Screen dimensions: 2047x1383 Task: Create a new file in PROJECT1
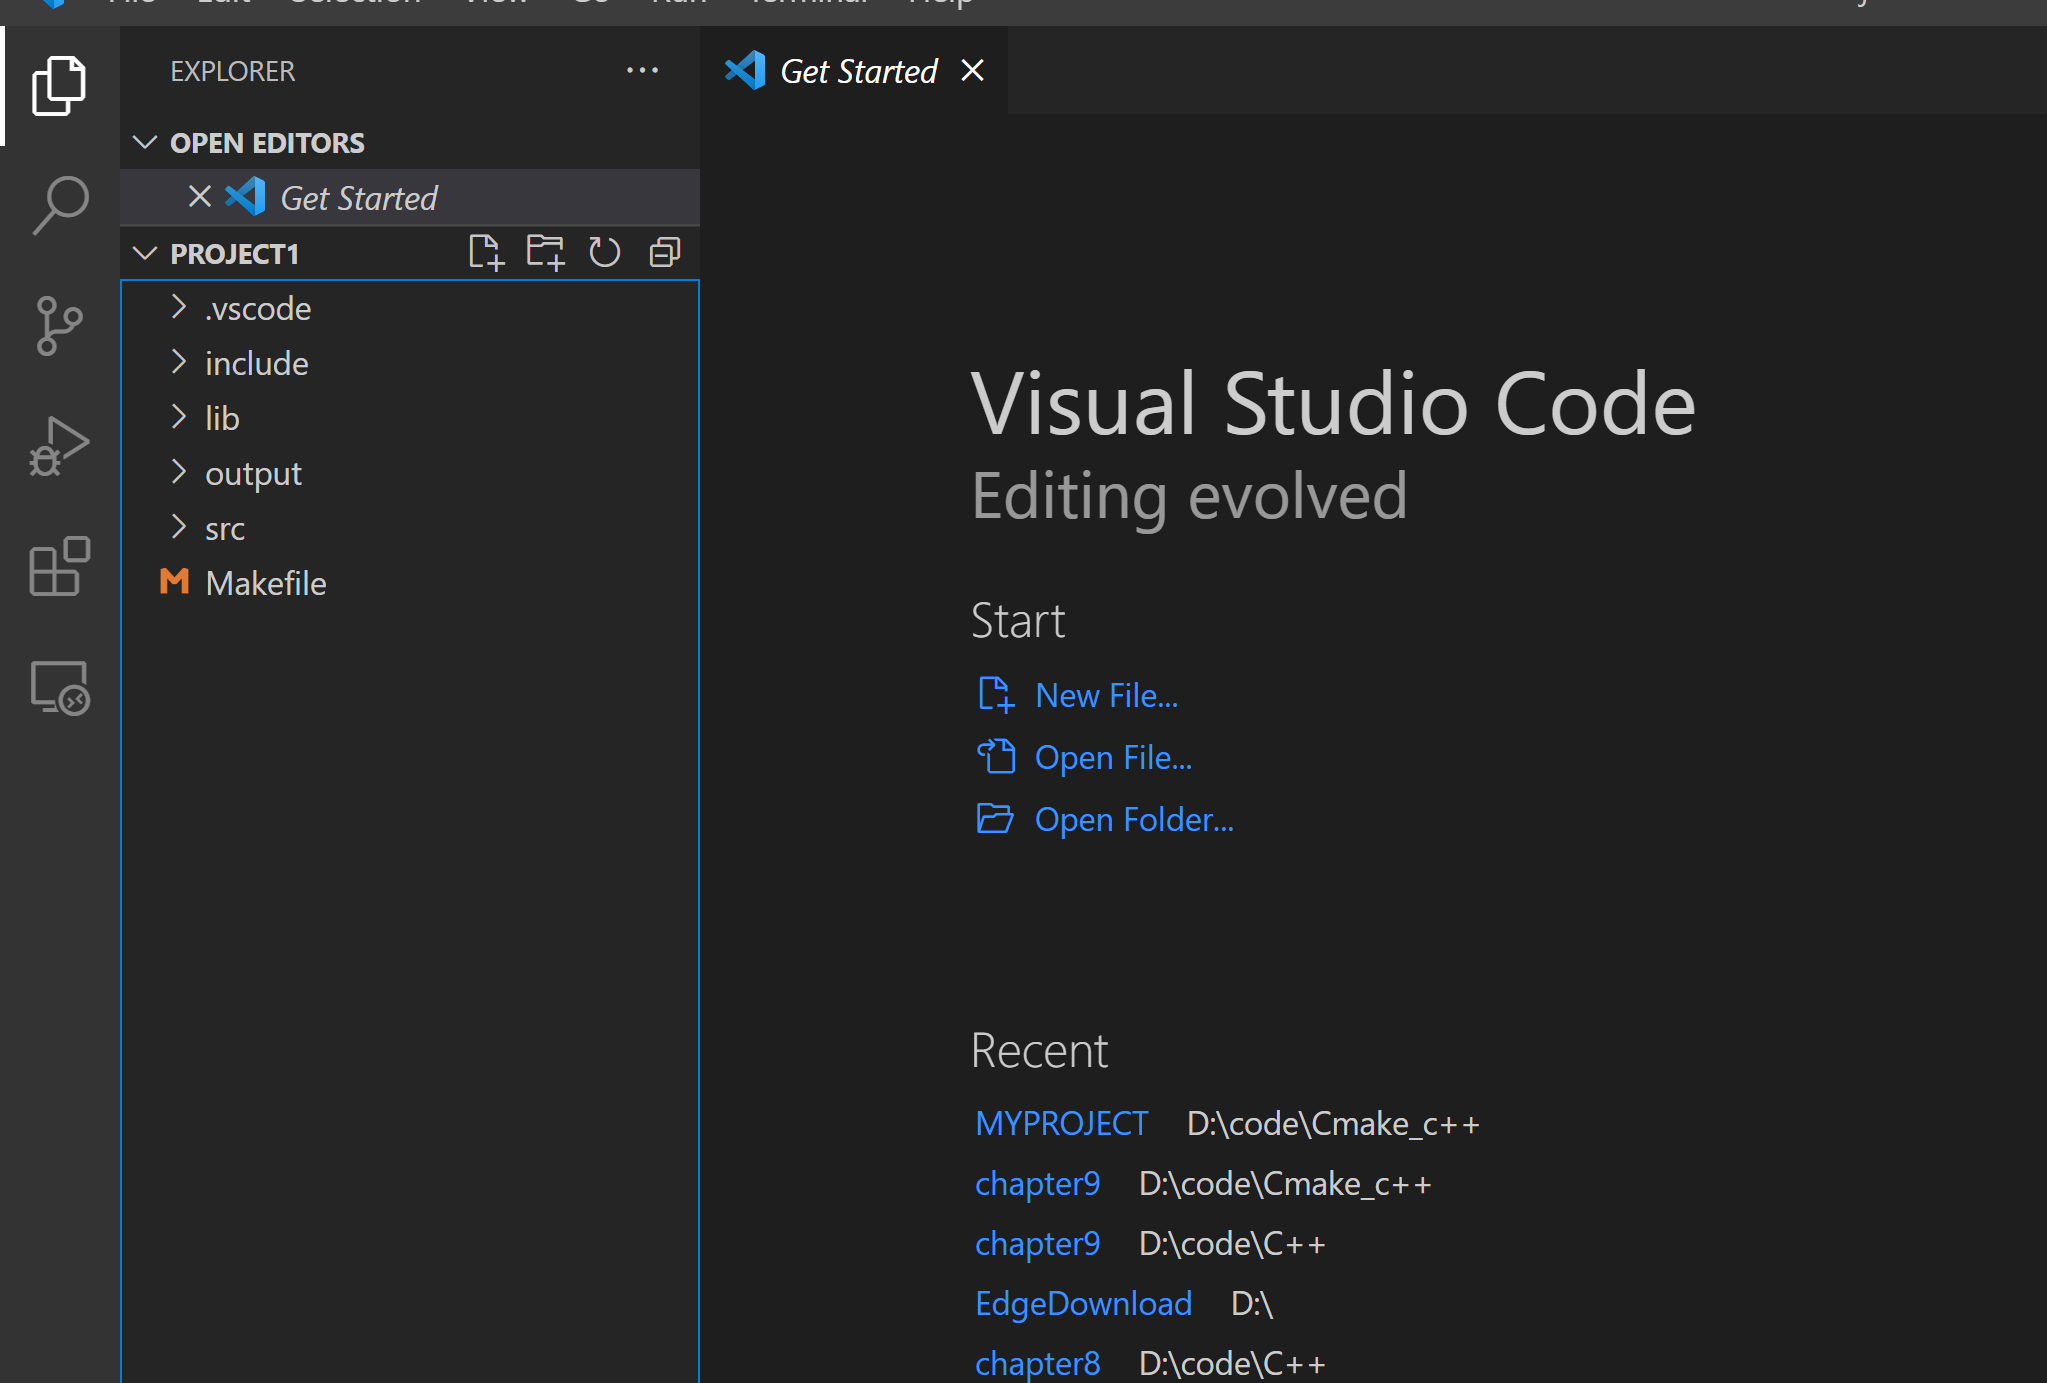click(486, 252)
